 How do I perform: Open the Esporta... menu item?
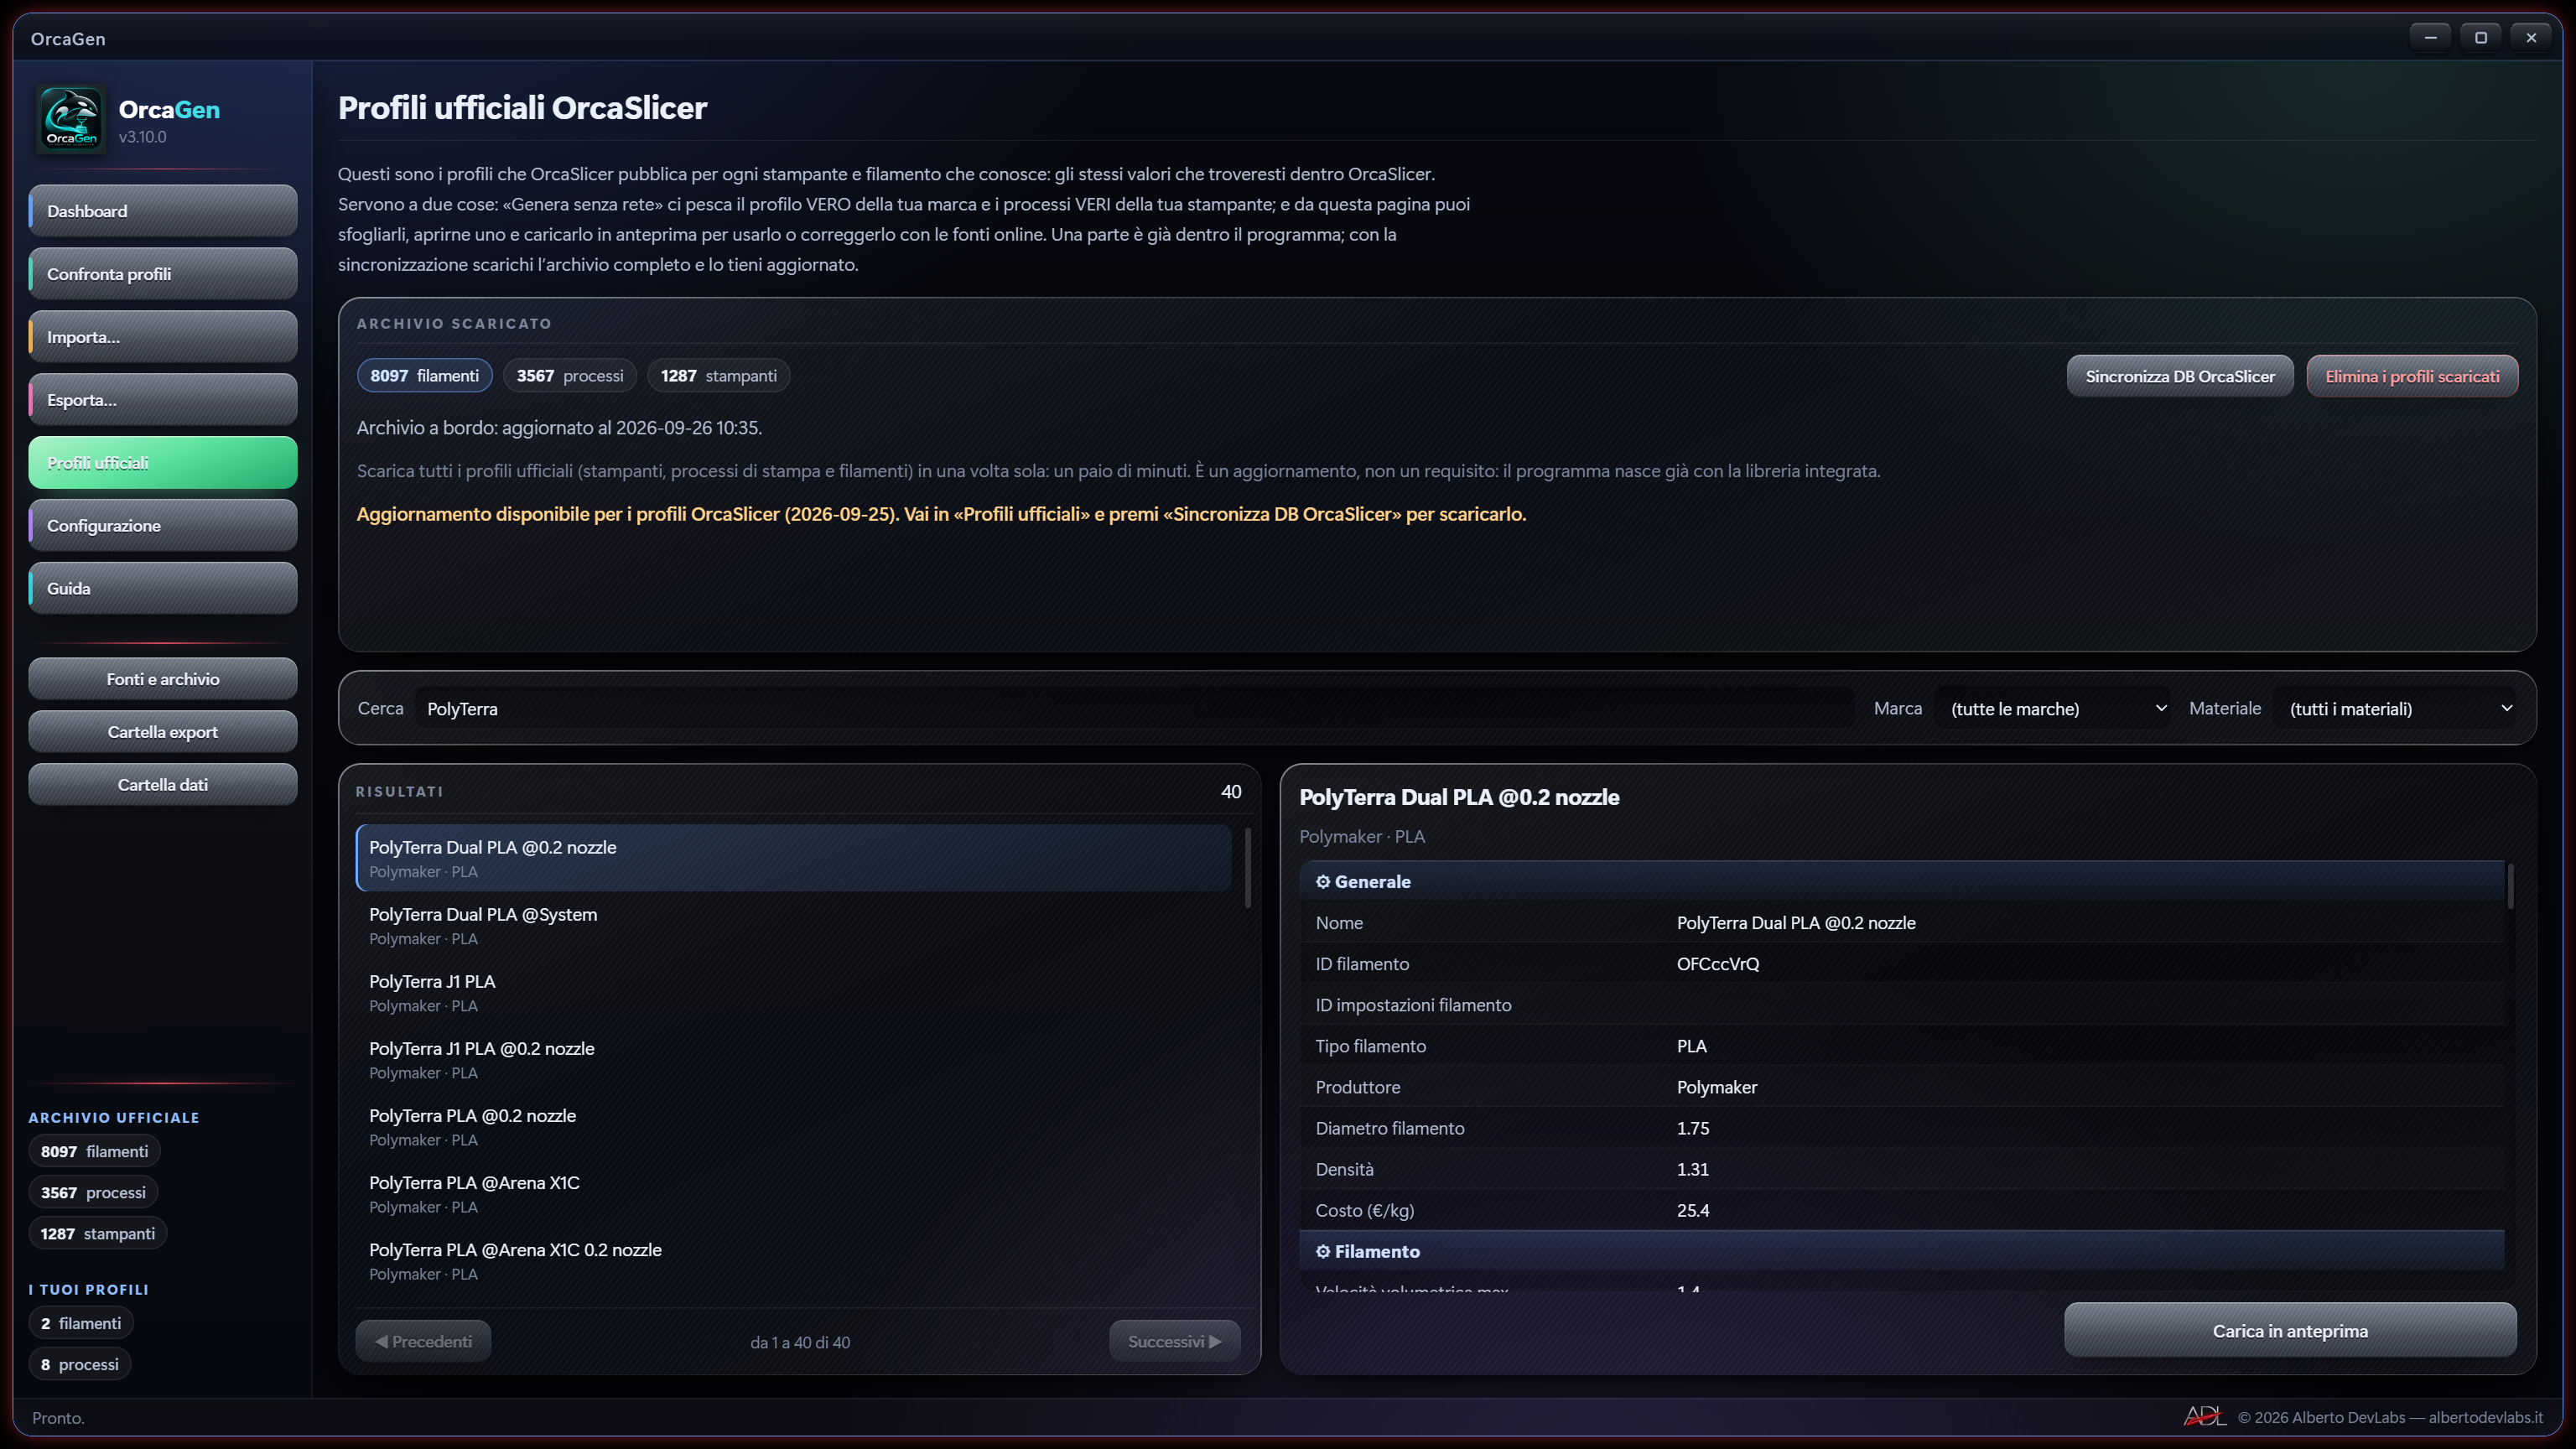163,400
